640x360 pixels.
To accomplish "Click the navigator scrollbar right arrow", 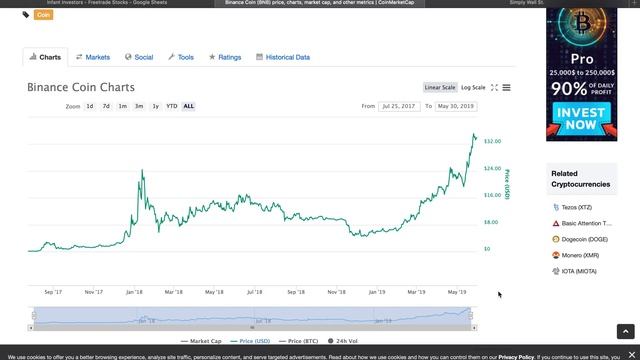I will coord(474,328).
